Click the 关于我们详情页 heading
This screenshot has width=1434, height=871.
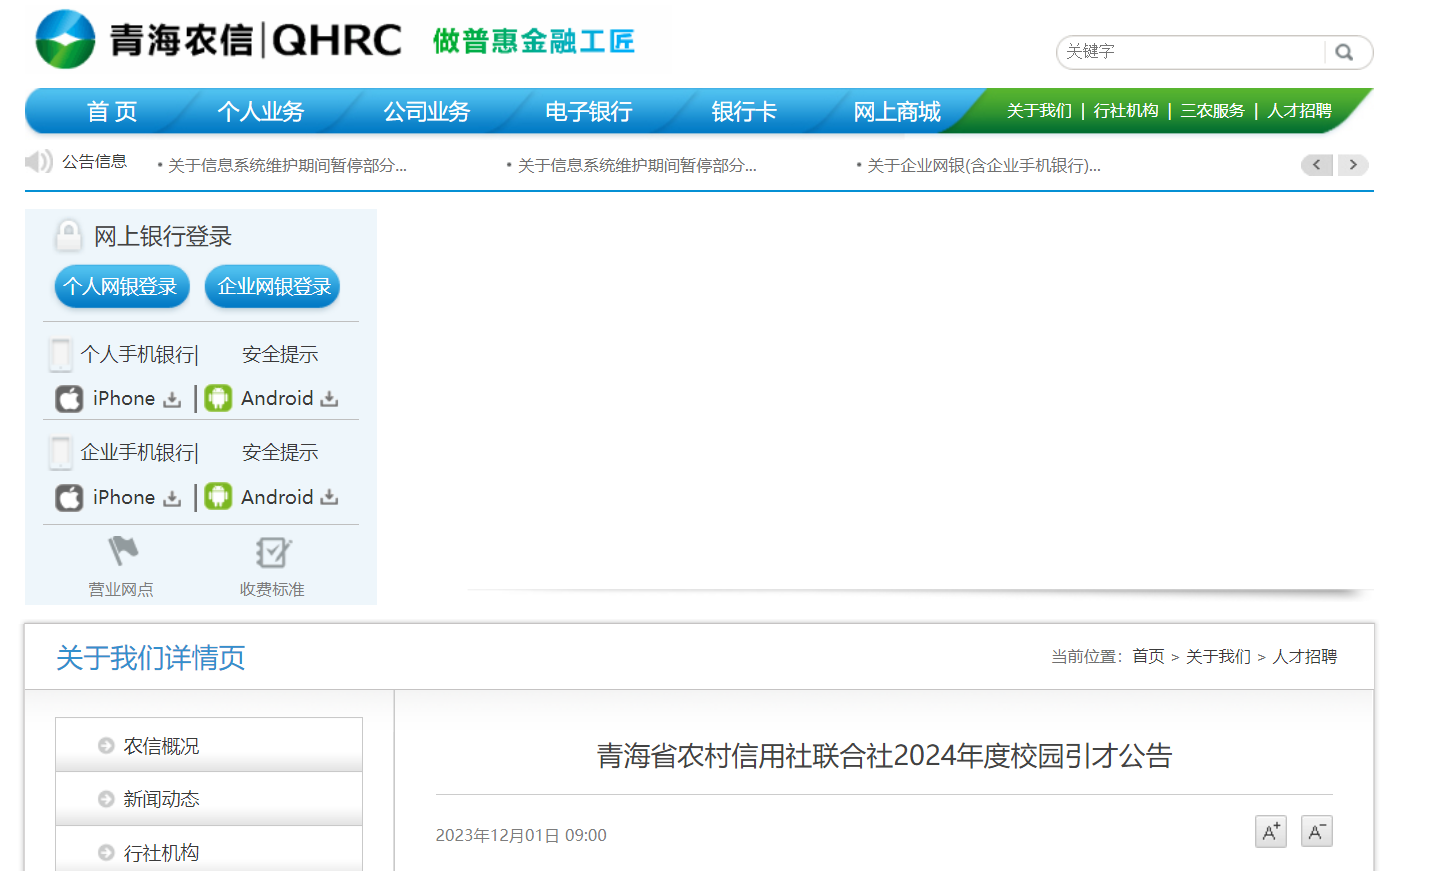[150, 658]
